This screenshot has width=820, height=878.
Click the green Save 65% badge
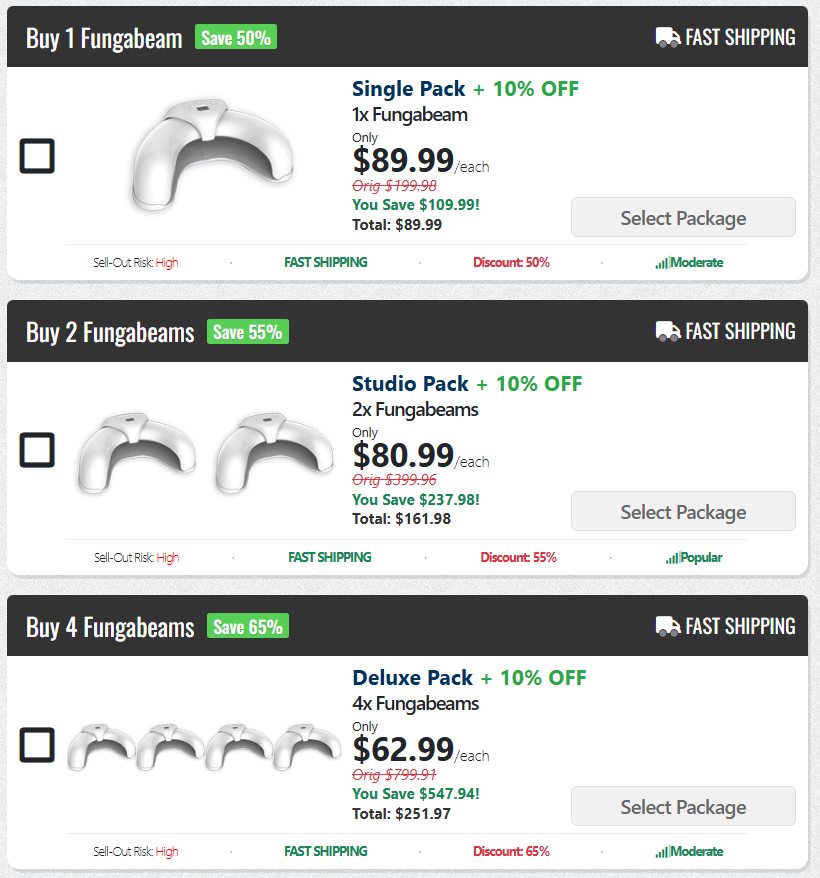247,627
